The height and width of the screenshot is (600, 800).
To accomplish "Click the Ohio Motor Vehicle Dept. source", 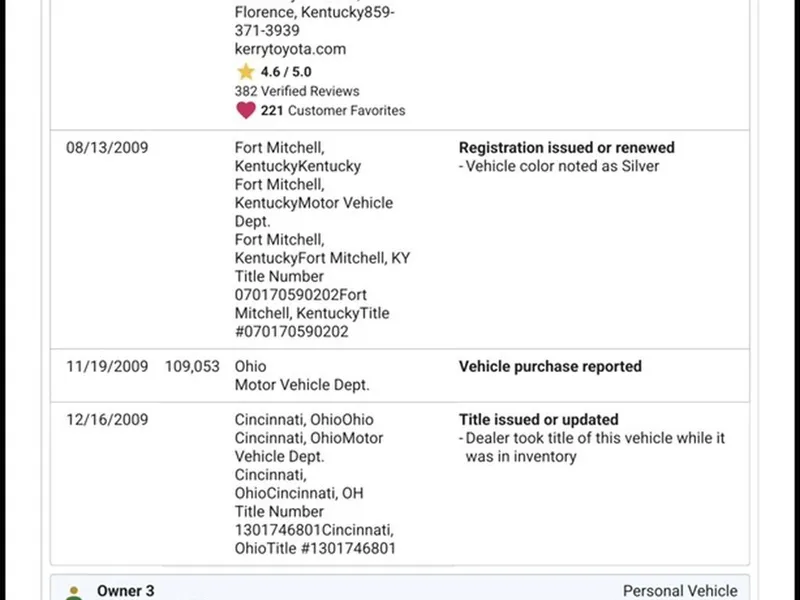I will [301, 376].
